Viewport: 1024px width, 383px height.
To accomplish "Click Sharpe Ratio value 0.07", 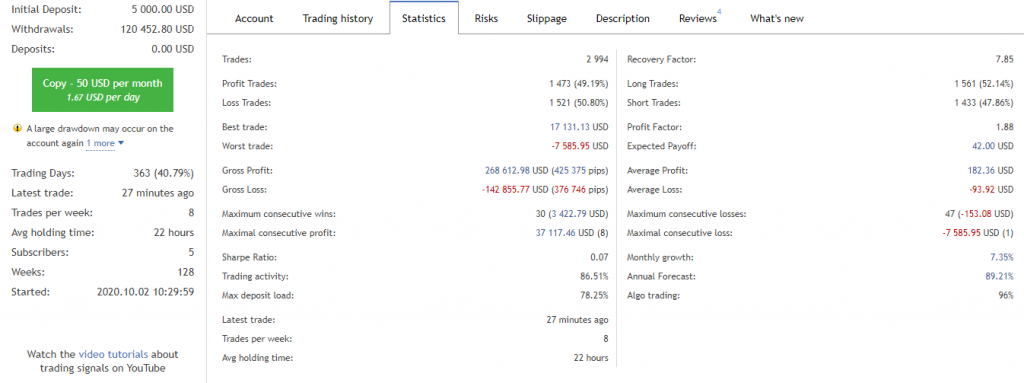I will pyautogui.click(x=600, y=258).
